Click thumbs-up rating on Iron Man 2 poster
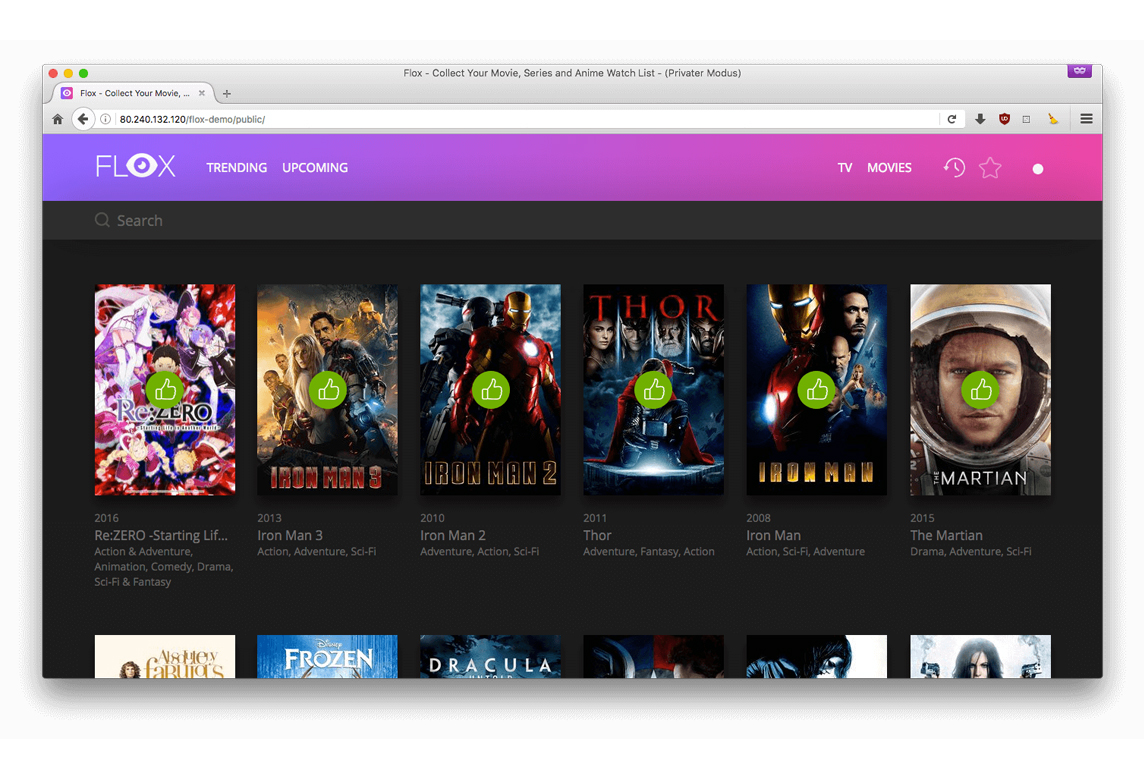The width and height of the screenshot is (1144, 758). pos(491,390)
